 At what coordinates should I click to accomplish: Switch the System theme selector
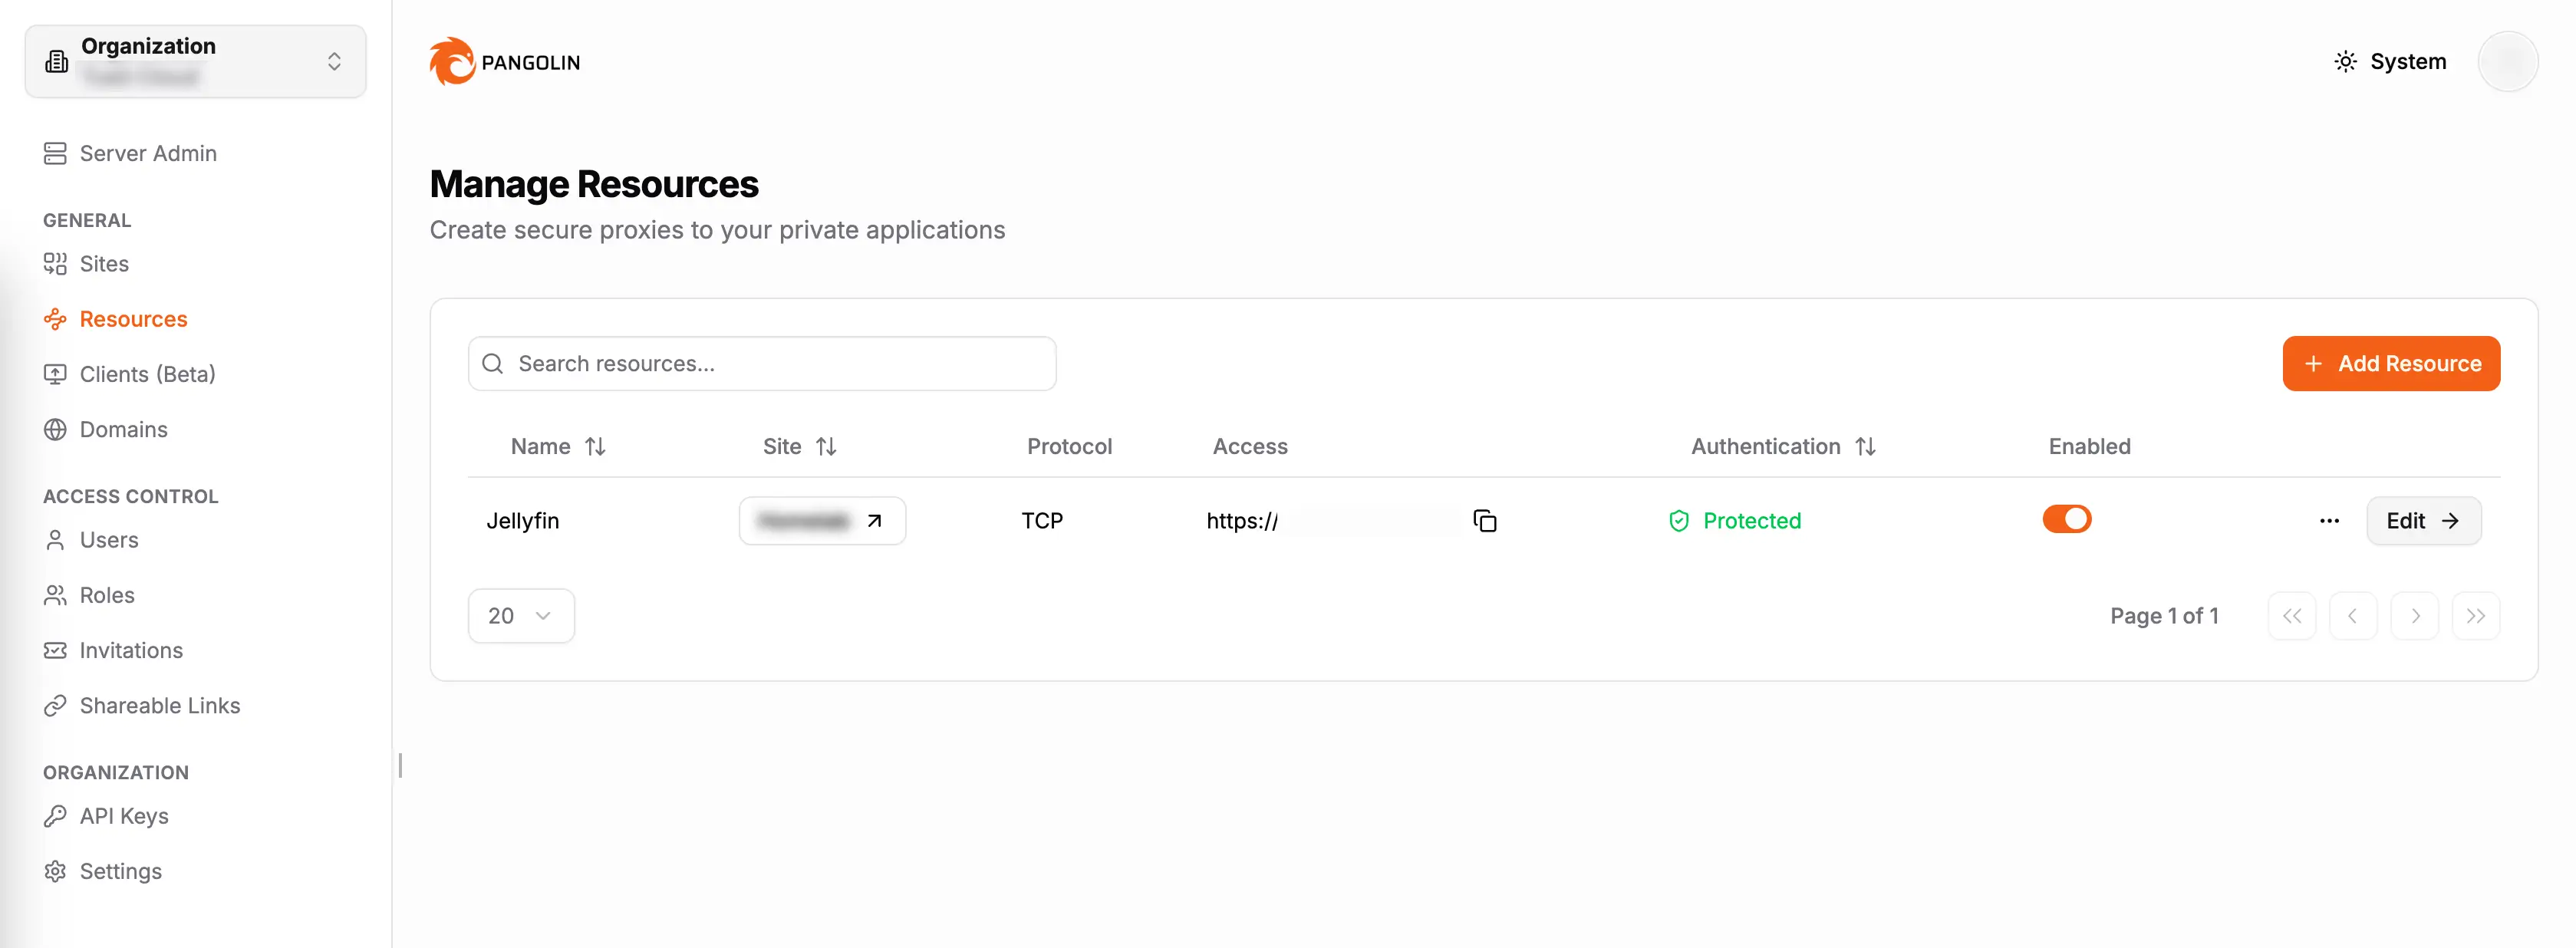(x=2389, y=61)
